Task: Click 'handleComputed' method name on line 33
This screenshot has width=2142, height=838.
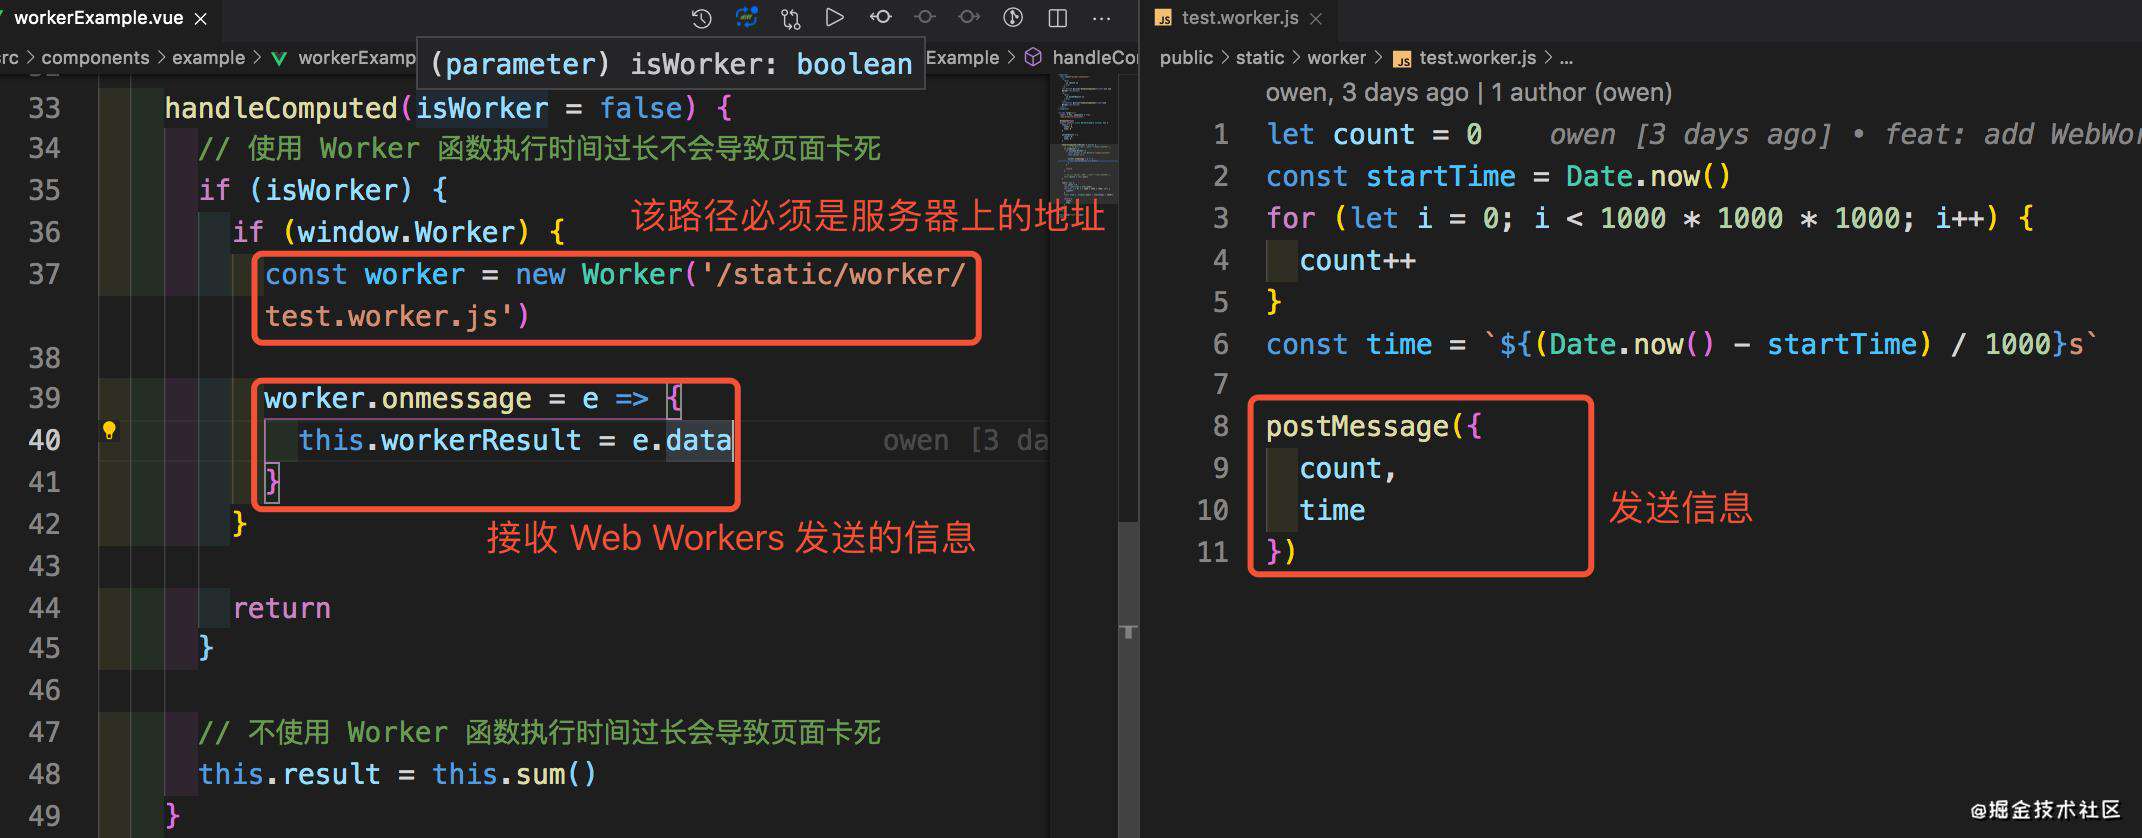Action: [281, 108]
